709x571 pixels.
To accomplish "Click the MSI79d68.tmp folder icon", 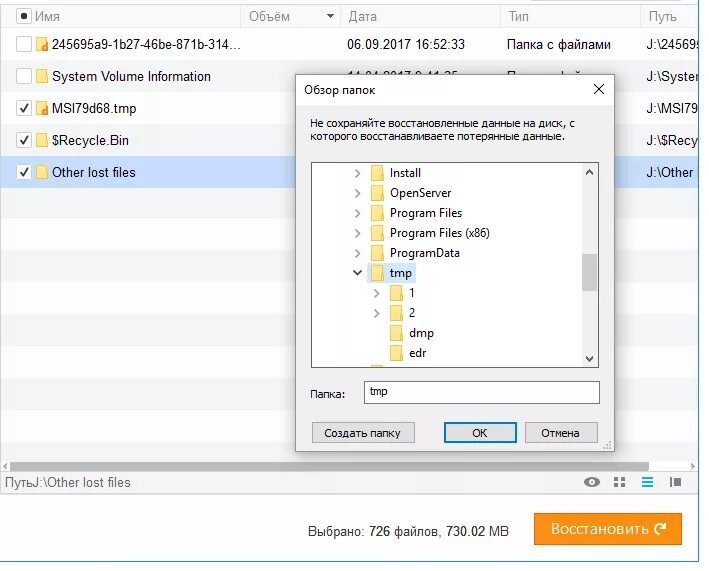I will click(x=42, y=108).
